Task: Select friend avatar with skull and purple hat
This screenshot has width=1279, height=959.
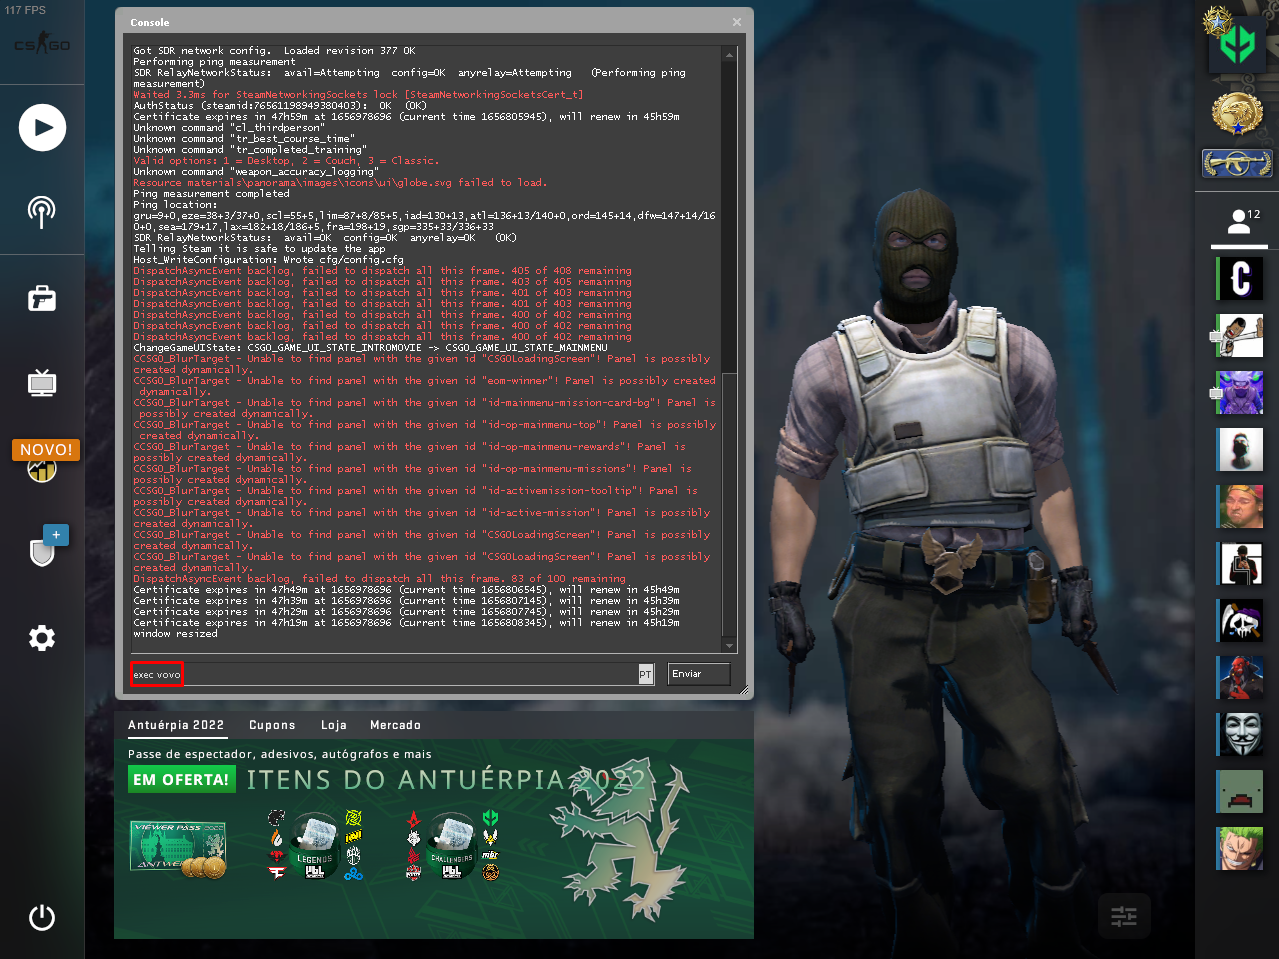Action: click(x=1240, y=621)
